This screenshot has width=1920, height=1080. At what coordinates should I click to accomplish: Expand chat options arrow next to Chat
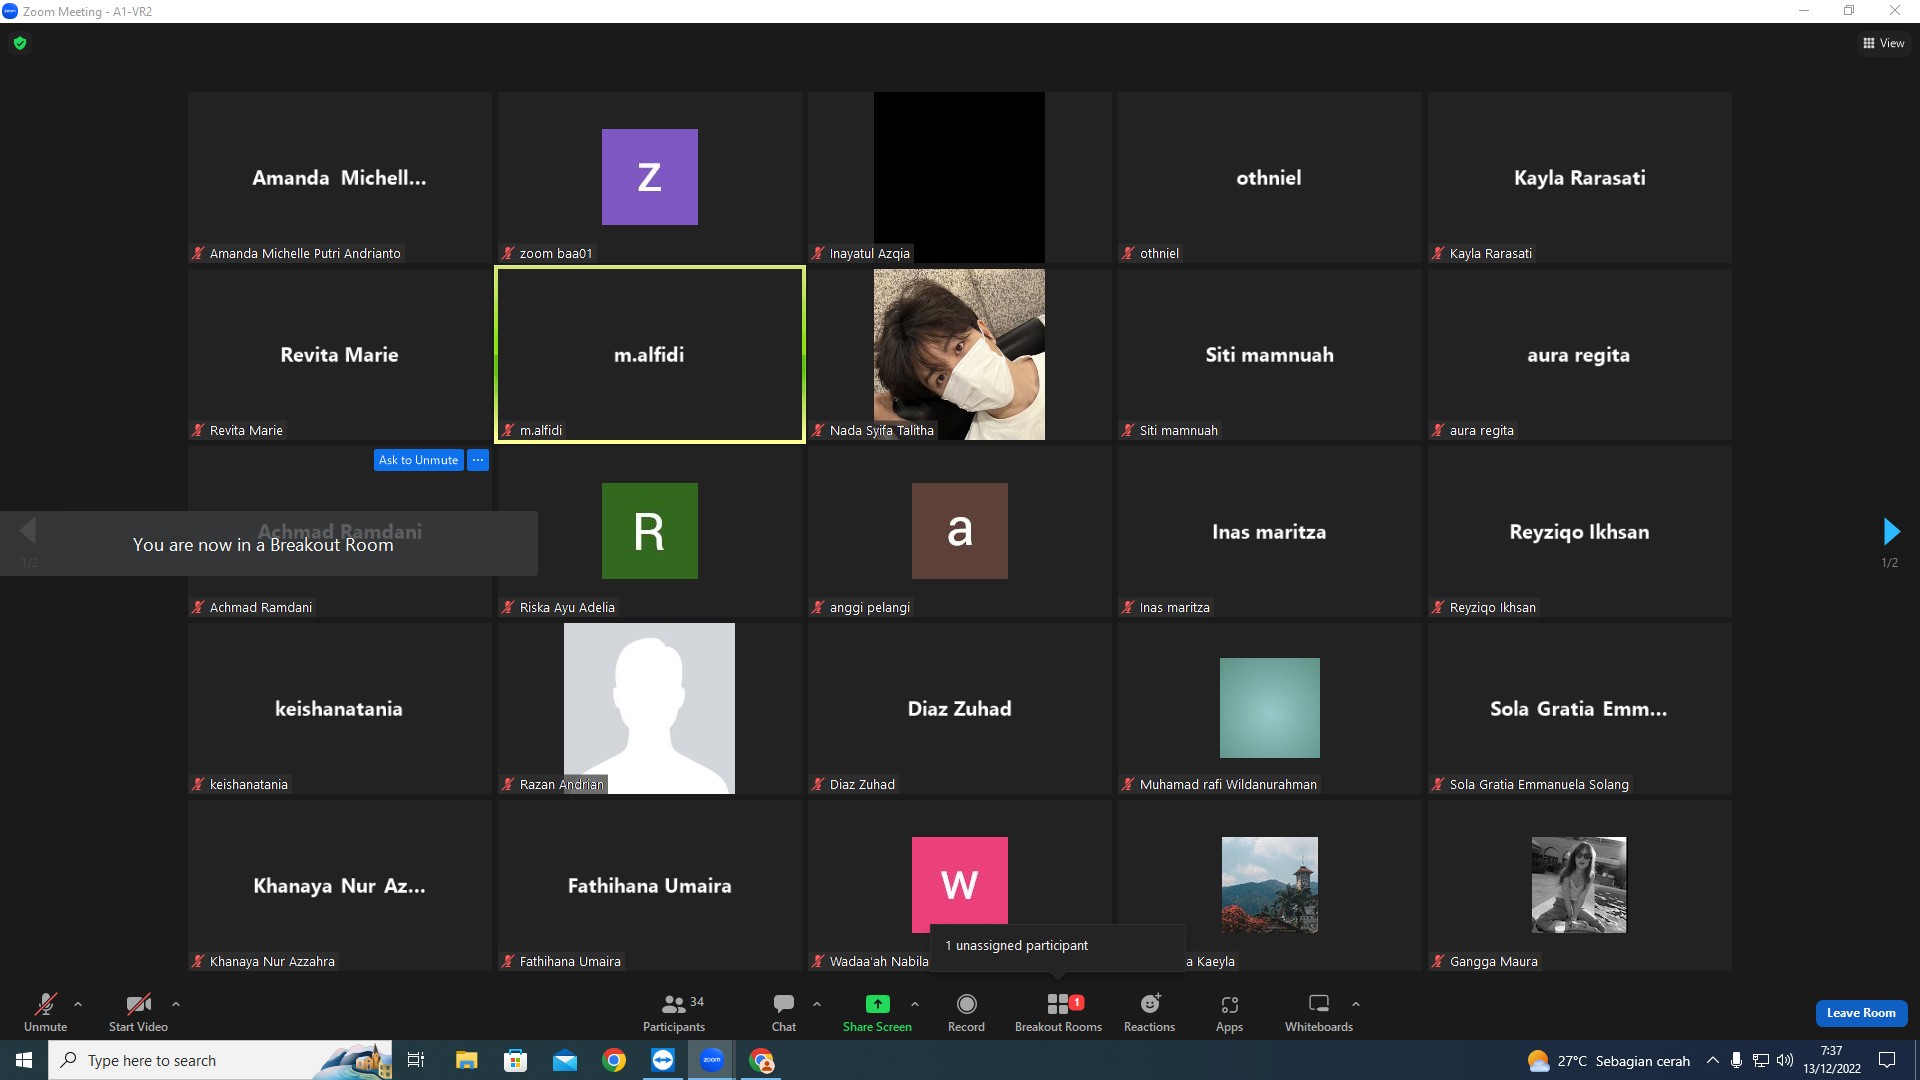pos(817,1004)
